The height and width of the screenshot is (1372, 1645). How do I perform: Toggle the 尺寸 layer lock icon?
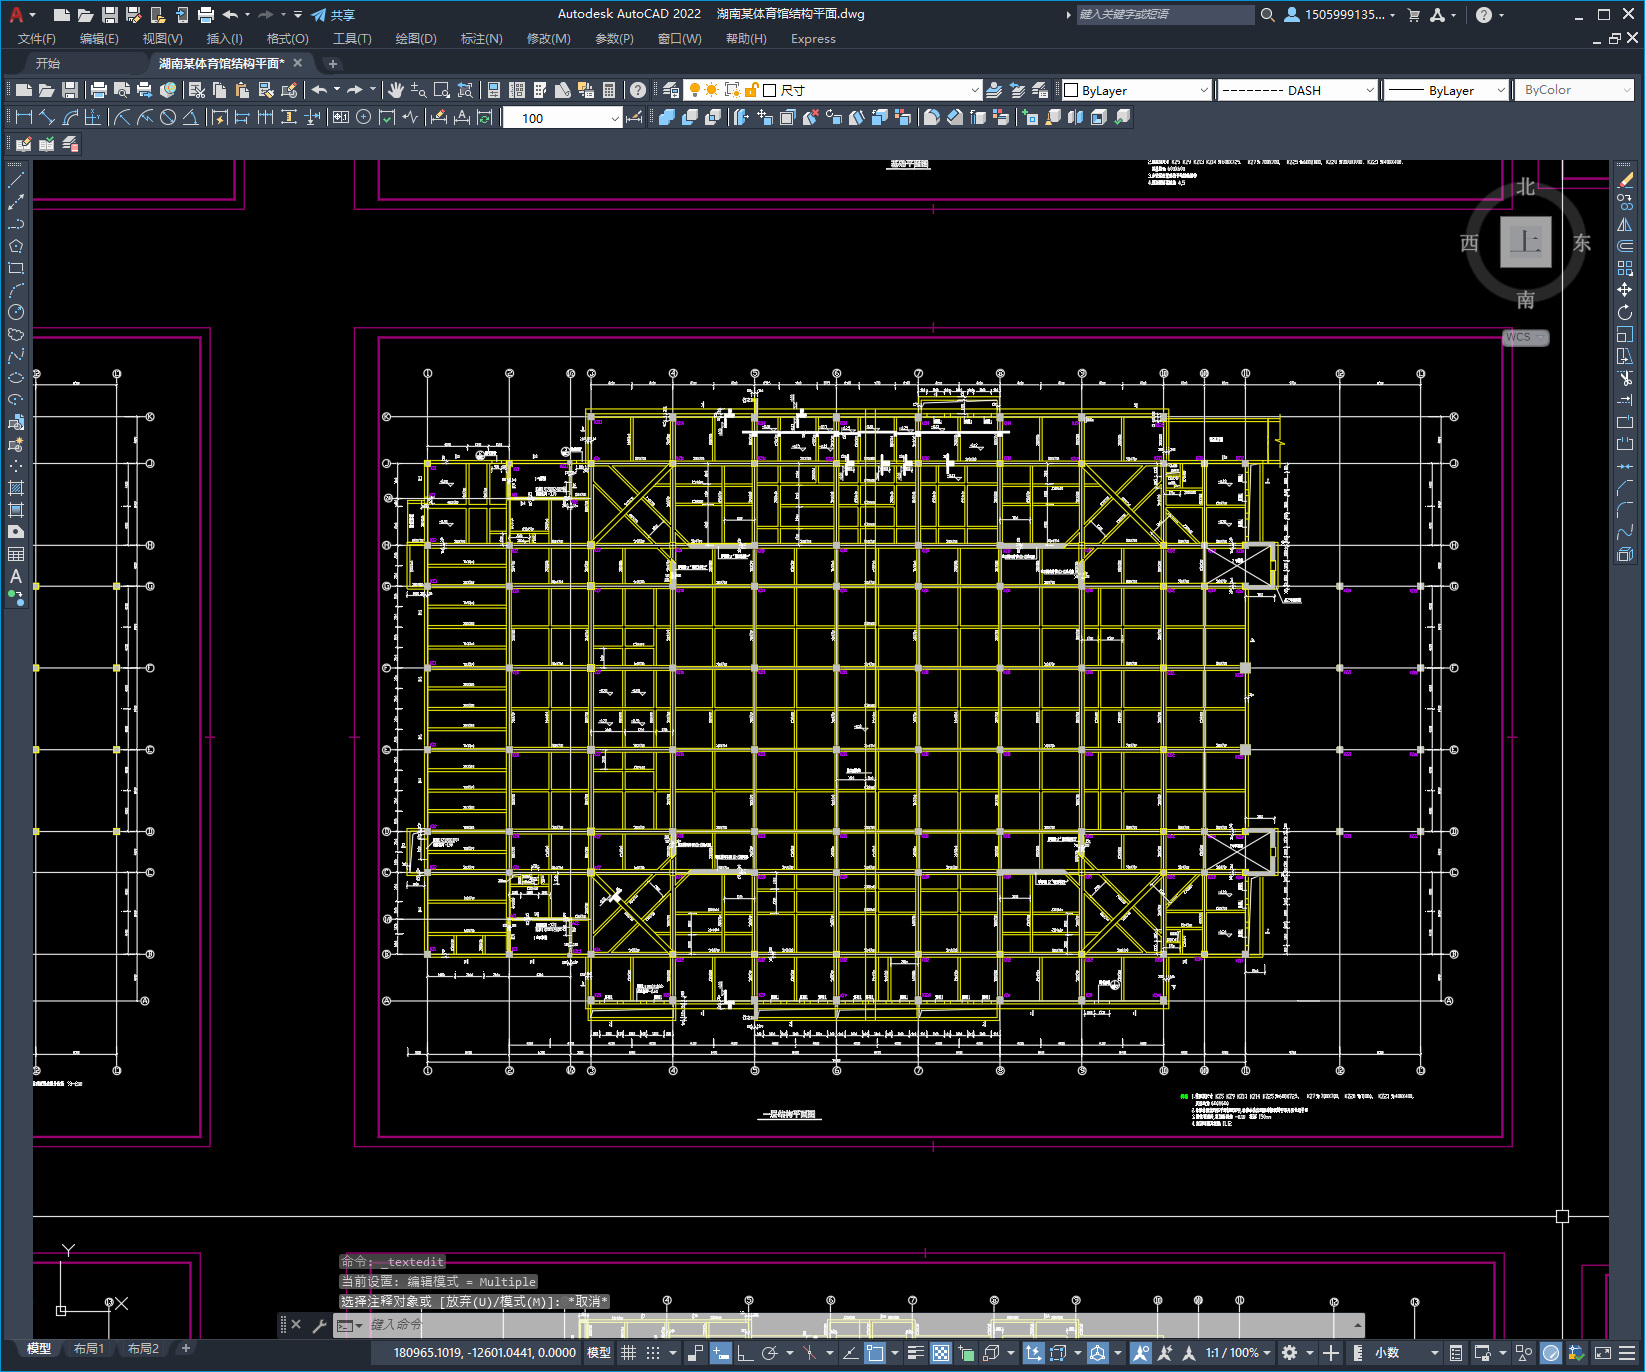(752, 90)
